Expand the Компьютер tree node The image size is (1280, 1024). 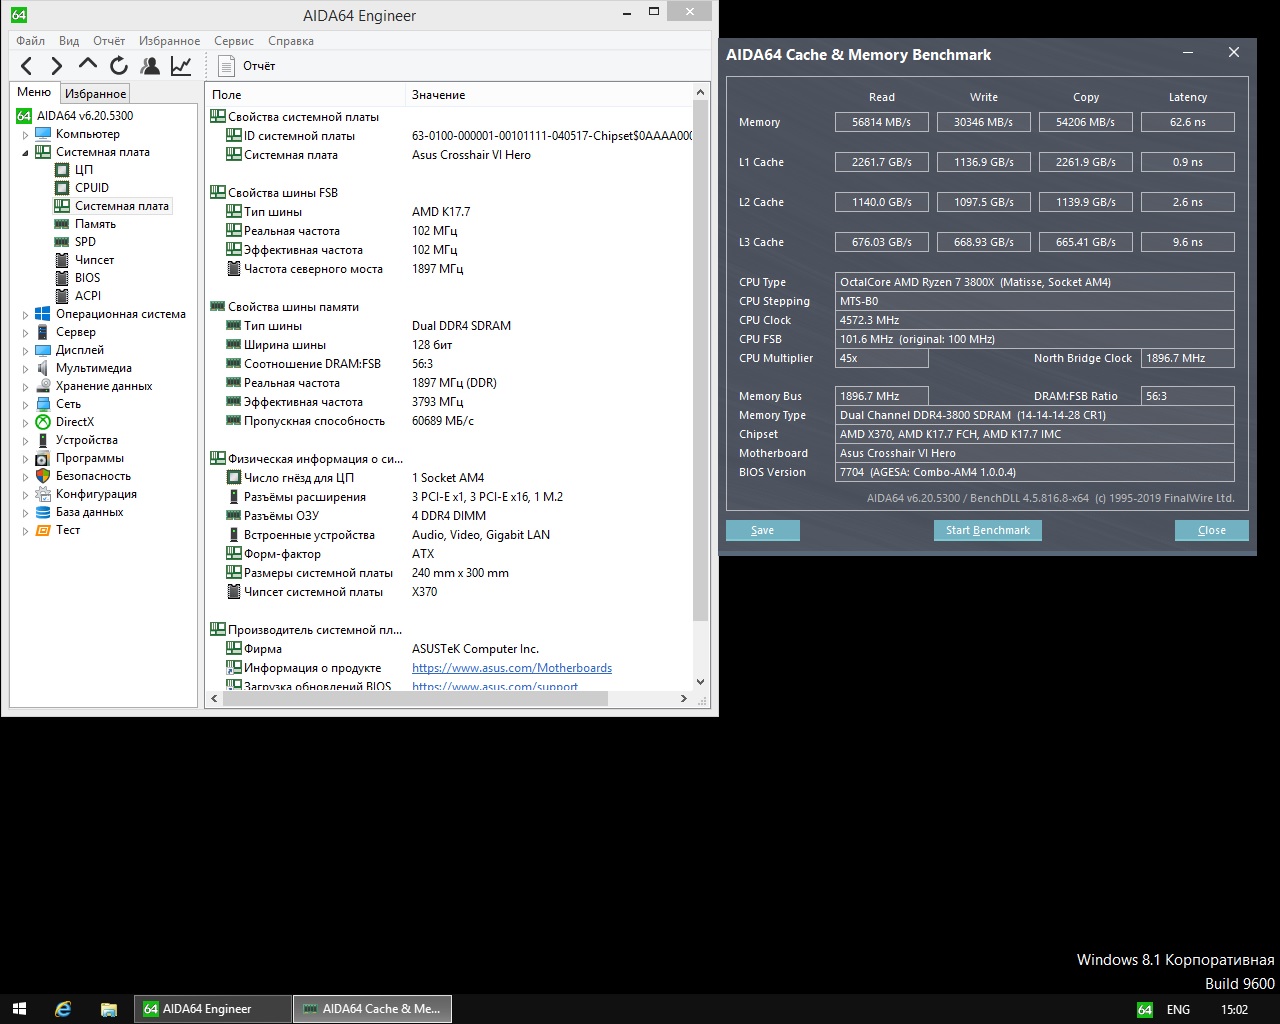(x=26, y=135)
